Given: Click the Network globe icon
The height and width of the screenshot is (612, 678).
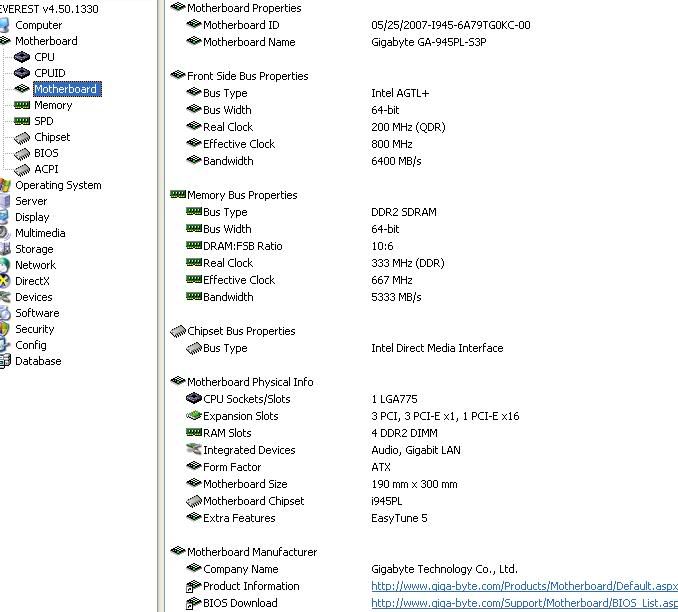Looking at the screenshot, I should [4, 265].
